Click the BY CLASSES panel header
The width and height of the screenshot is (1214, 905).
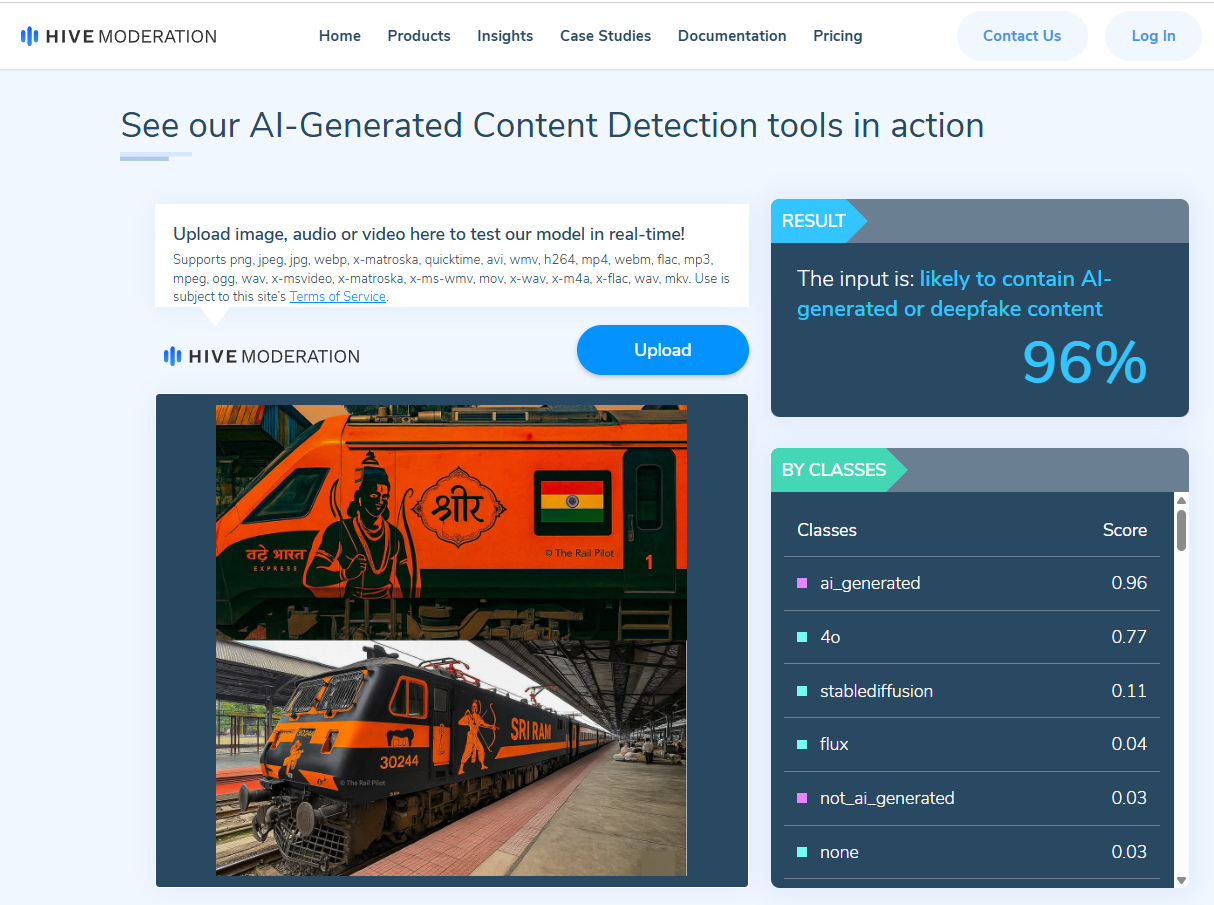pyautogui.click(x=980, y=470)
